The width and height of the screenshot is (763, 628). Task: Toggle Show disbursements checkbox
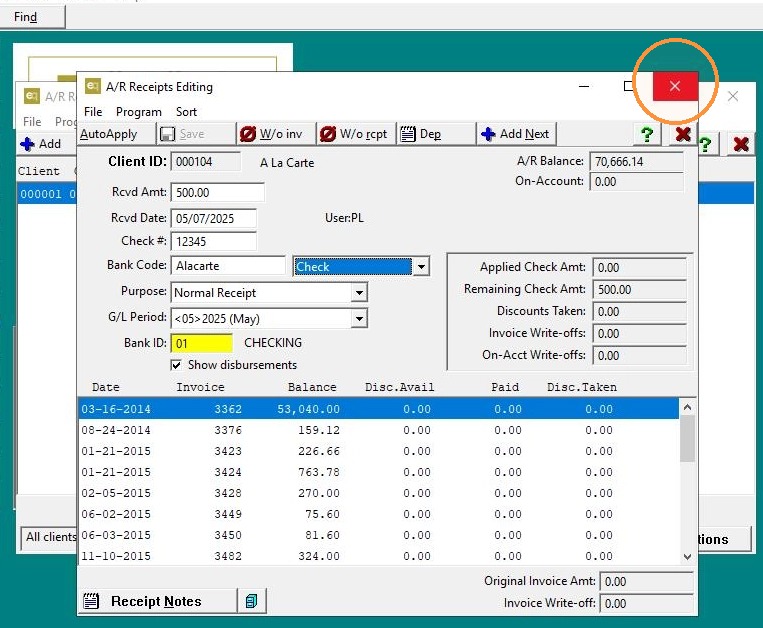tap(176, 365)
